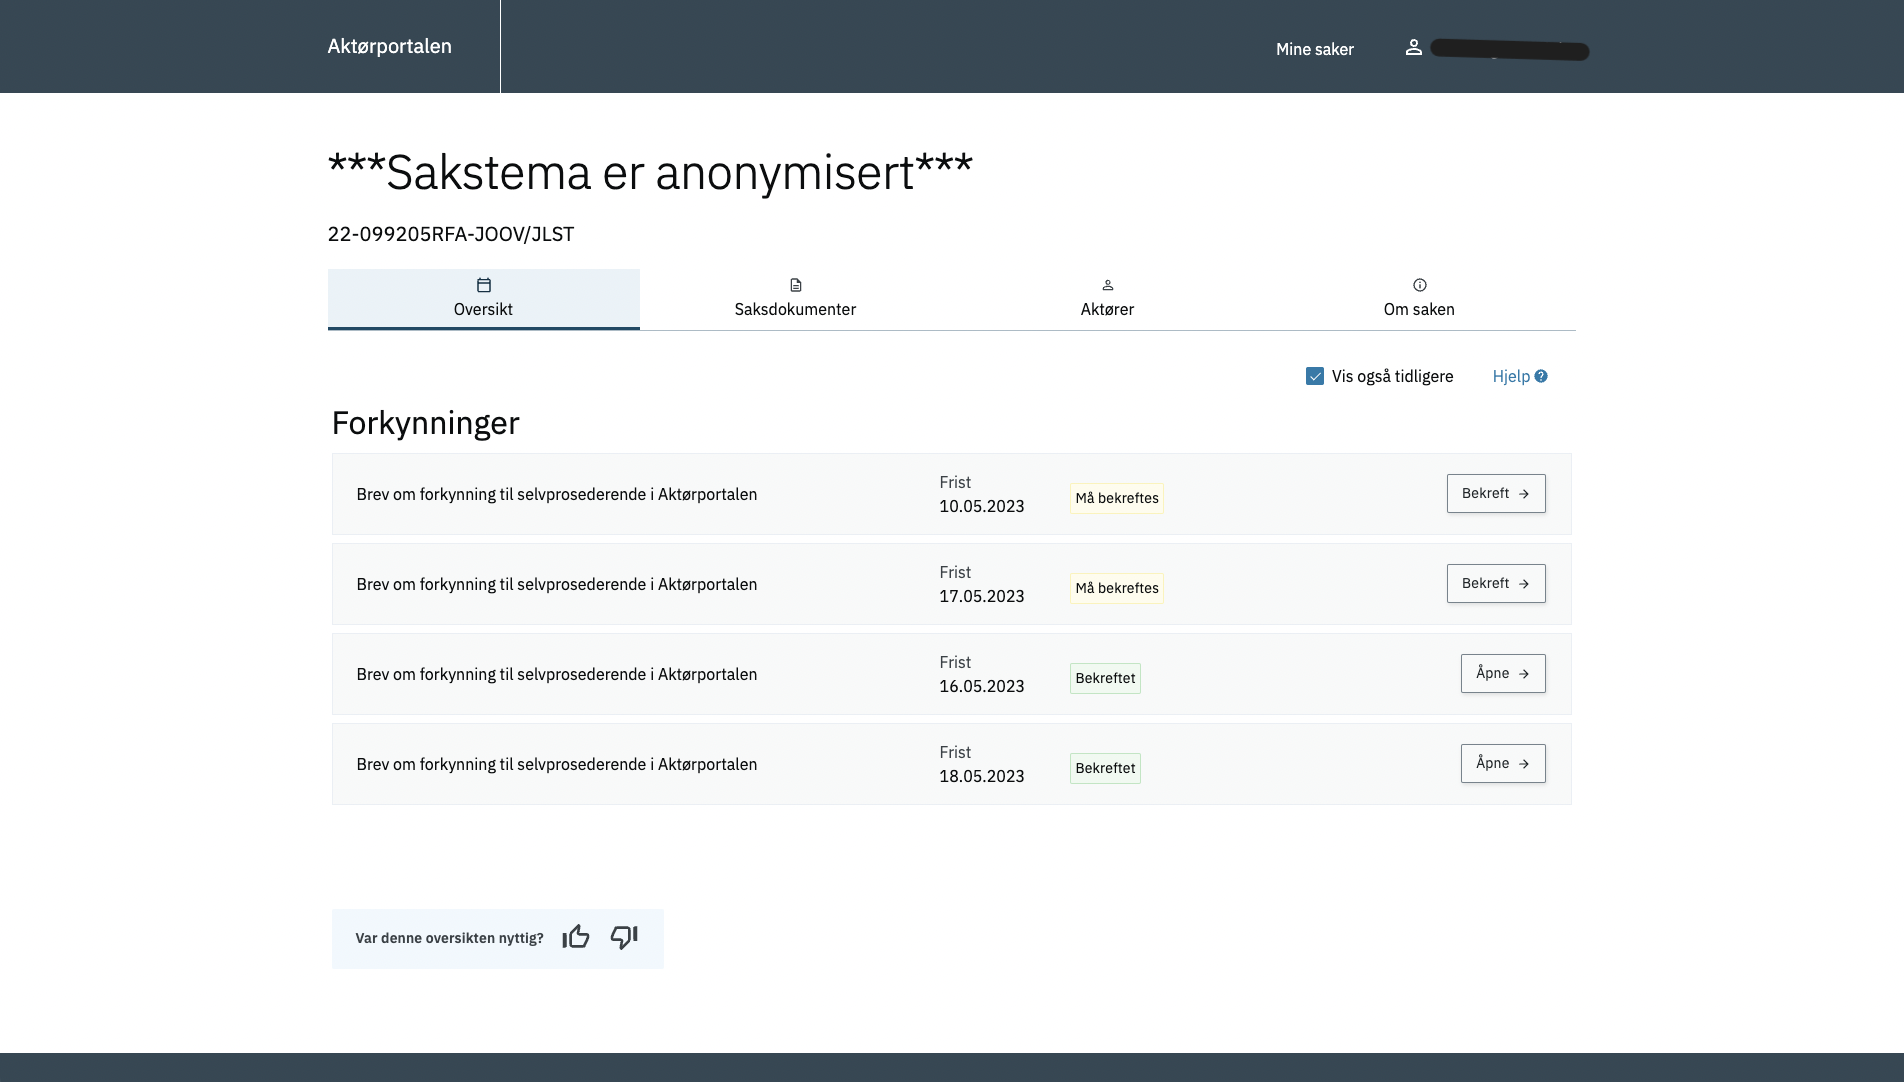This screenshot has width=1904, height=1082.
Task: Switch to the Oversikt tab
Action: coord(484,299)
